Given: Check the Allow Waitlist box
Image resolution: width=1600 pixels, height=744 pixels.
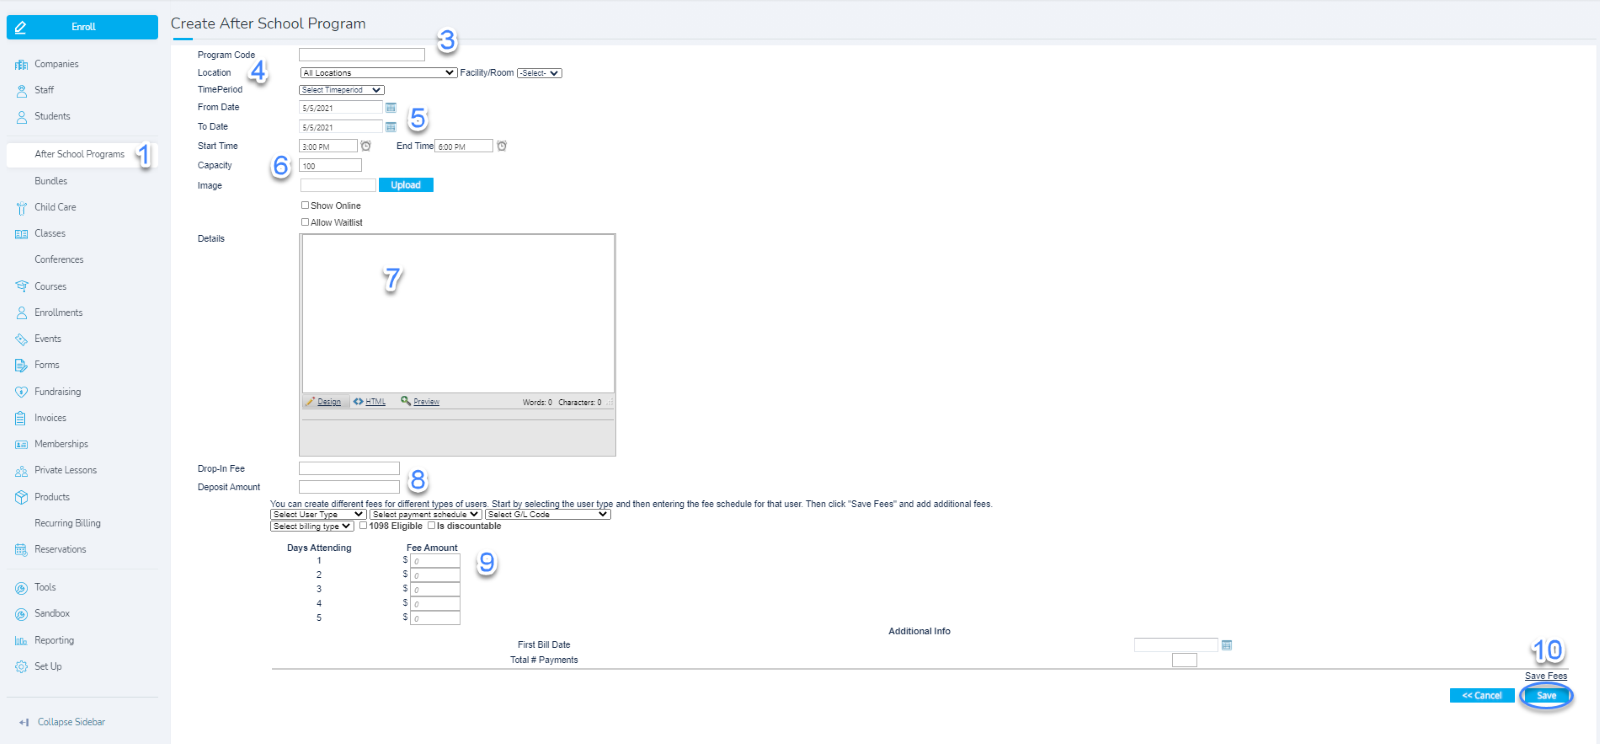Looking at the screenshot, I should click(x=305, y=222).
